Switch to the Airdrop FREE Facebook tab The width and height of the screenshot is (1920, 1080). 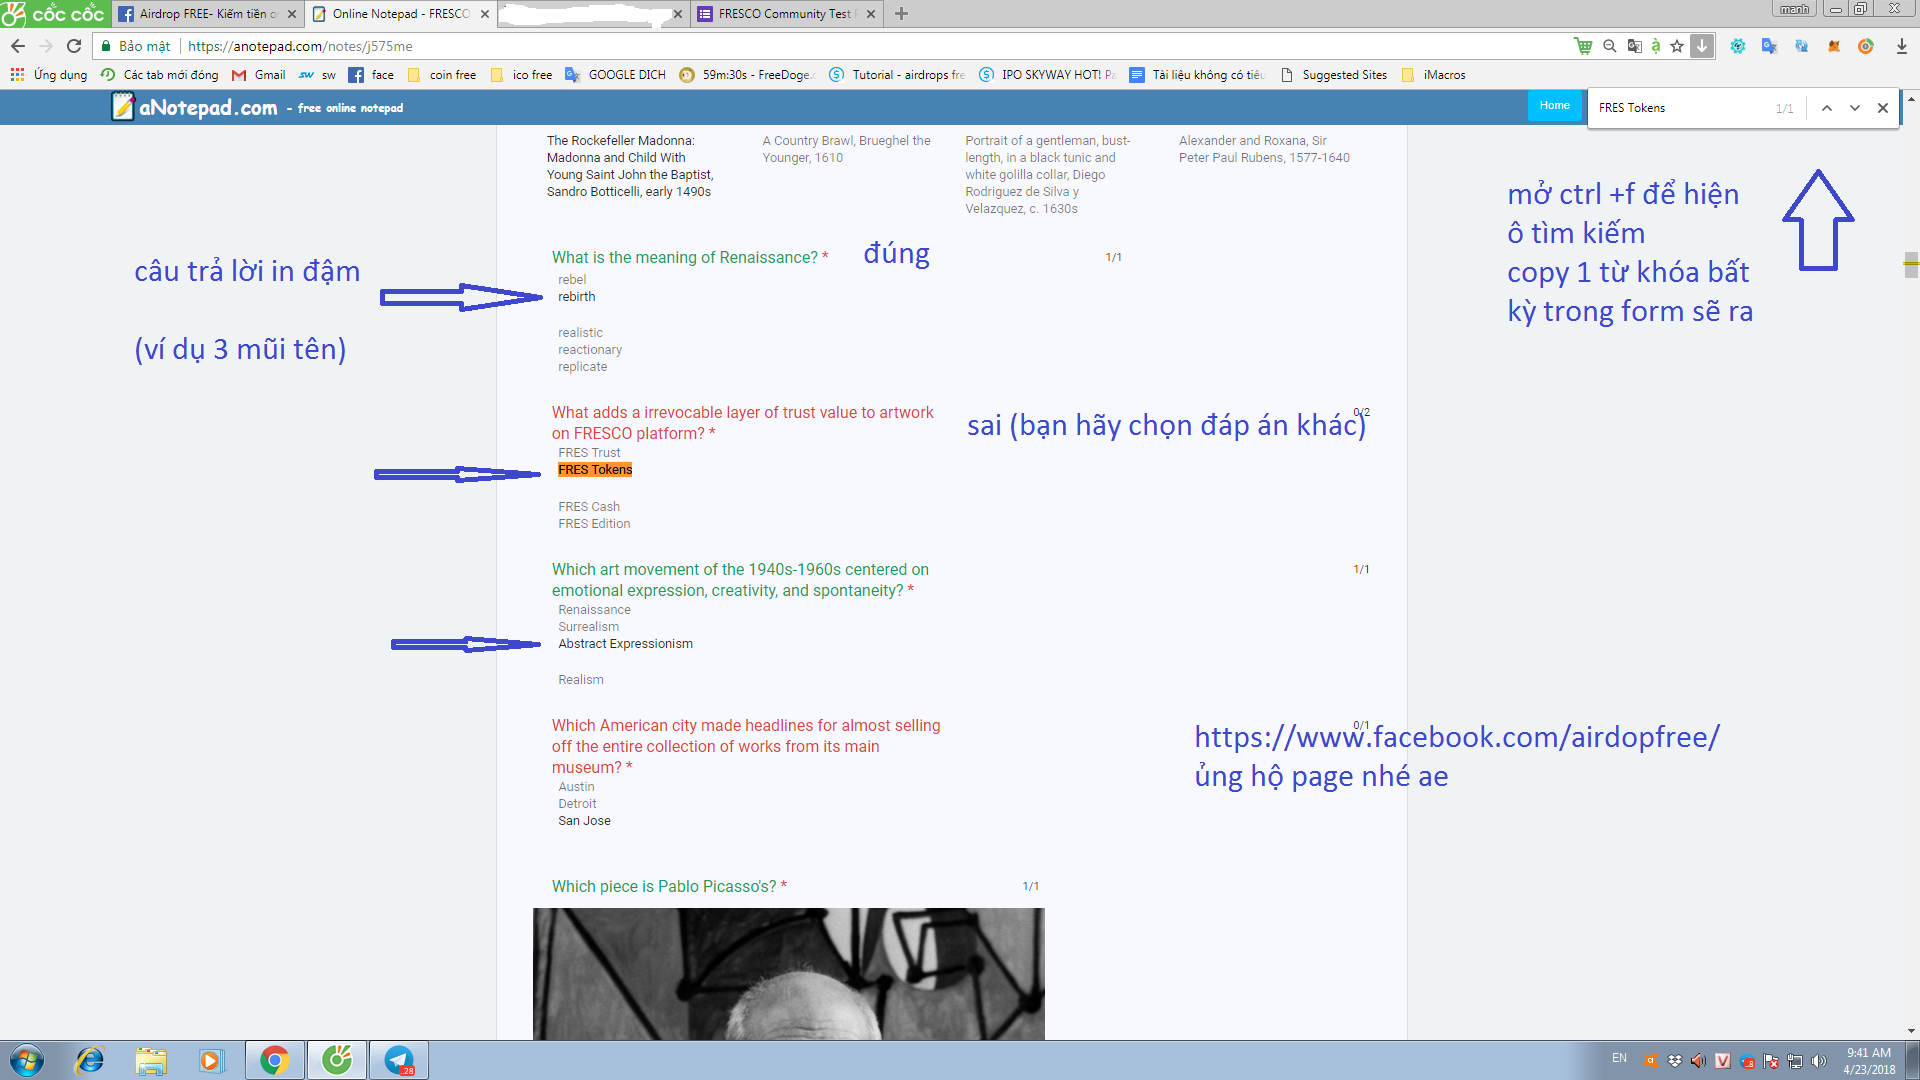pos(205,14)
